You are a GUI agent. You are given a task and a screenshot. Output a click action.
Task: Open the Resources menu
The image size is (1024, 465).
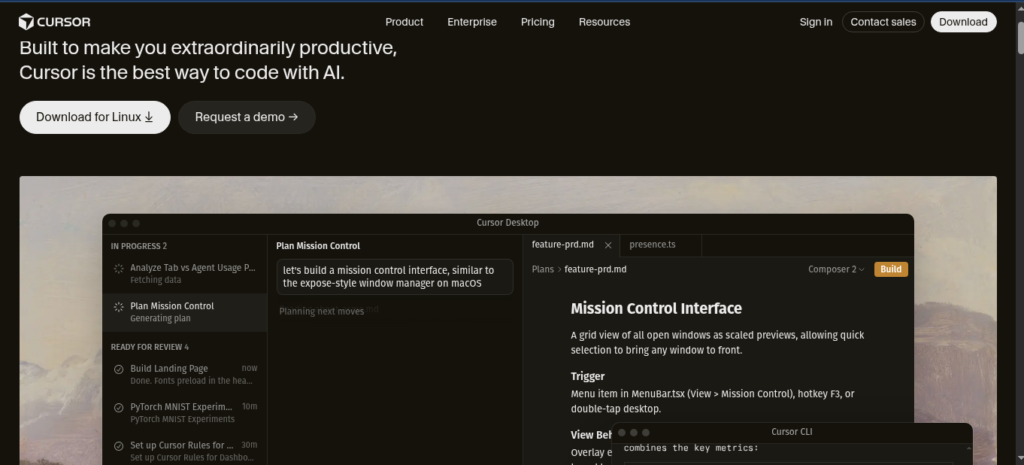coord(604,22)
